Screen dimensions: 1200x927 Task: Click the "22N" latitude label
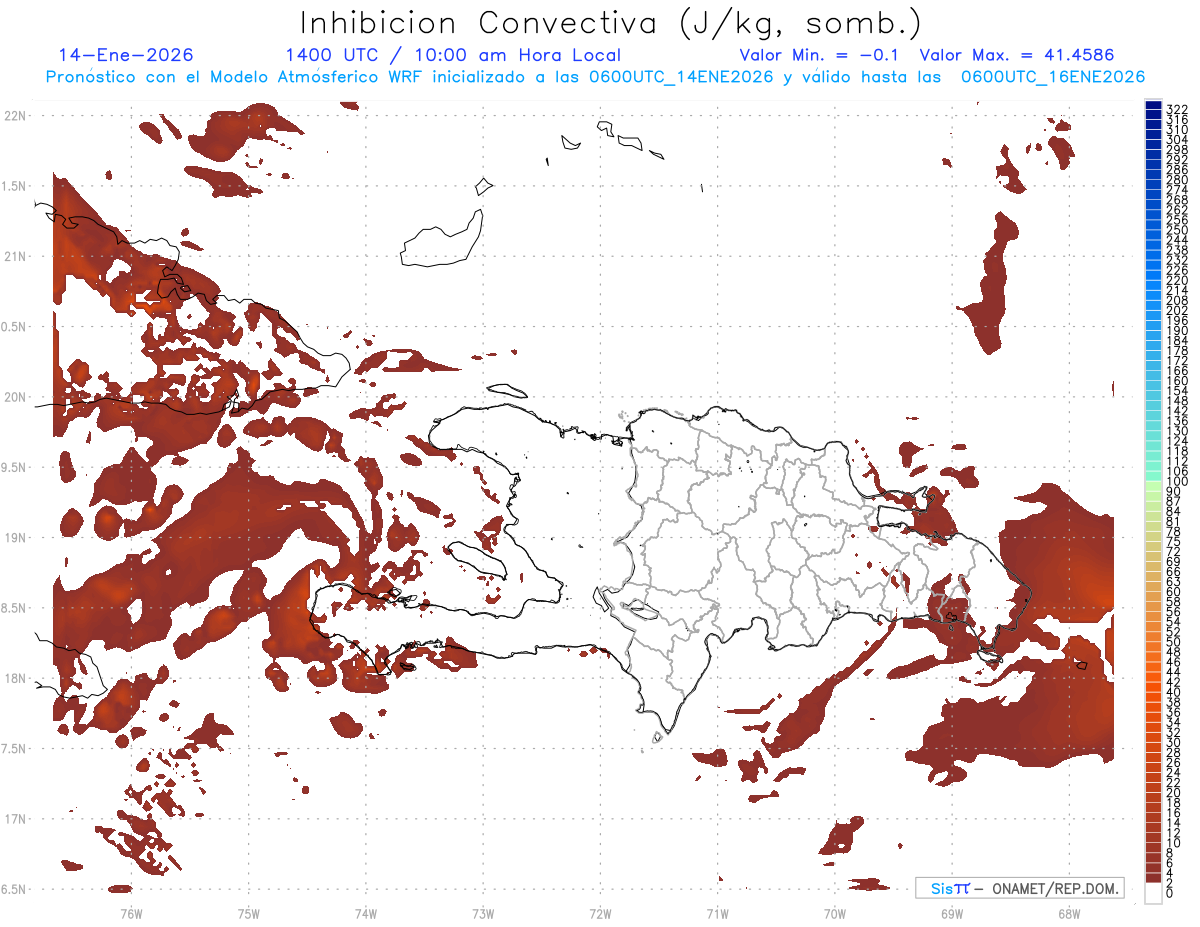coord(14,116)
